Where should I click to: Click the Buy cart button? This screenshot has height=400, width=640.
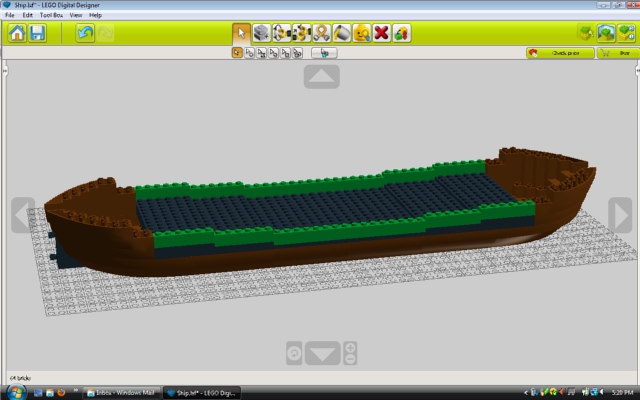tap(618, 53)
